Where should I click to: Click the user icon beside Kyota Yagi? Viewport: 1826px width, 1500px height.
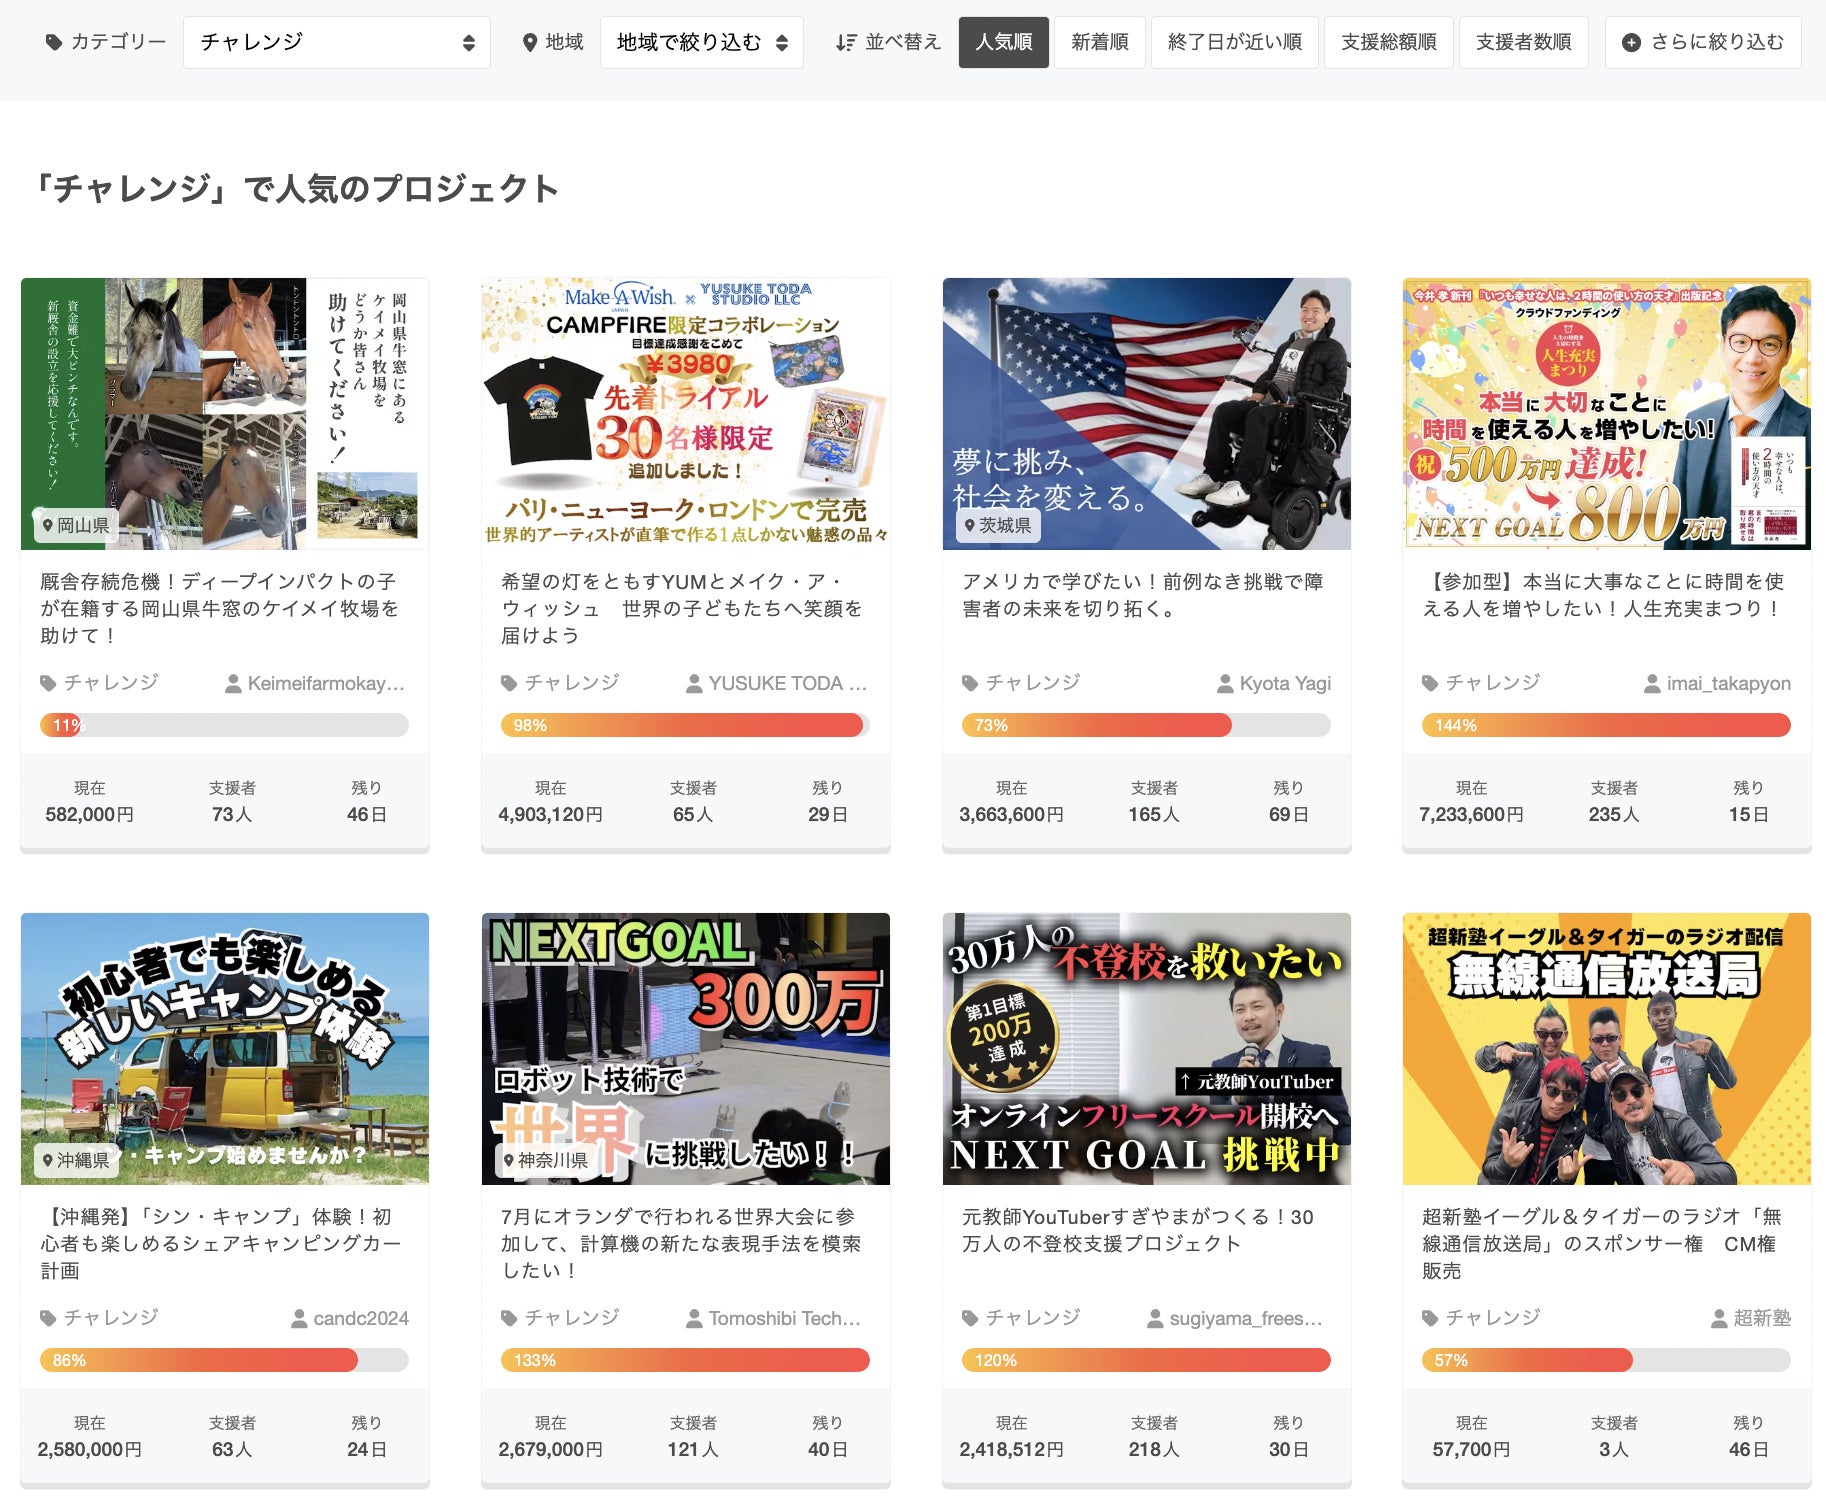[1224, 684]
